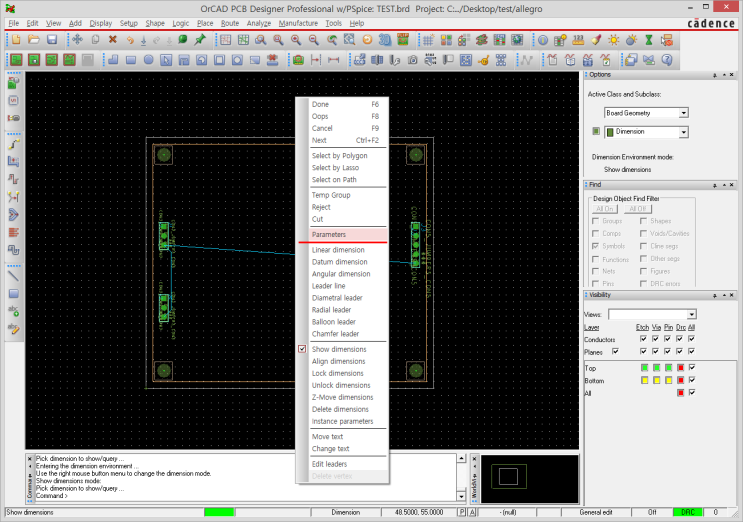This screenshot has height=522, width=743.
Task: Click the New file icon in toolbar
Action: click(14, 40)
